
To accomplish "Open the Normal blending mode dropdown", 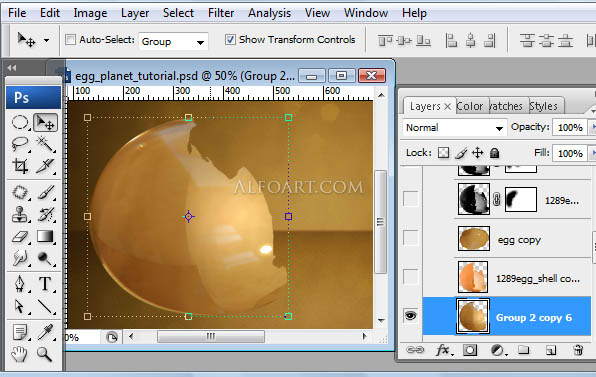I will coord(455,128).
